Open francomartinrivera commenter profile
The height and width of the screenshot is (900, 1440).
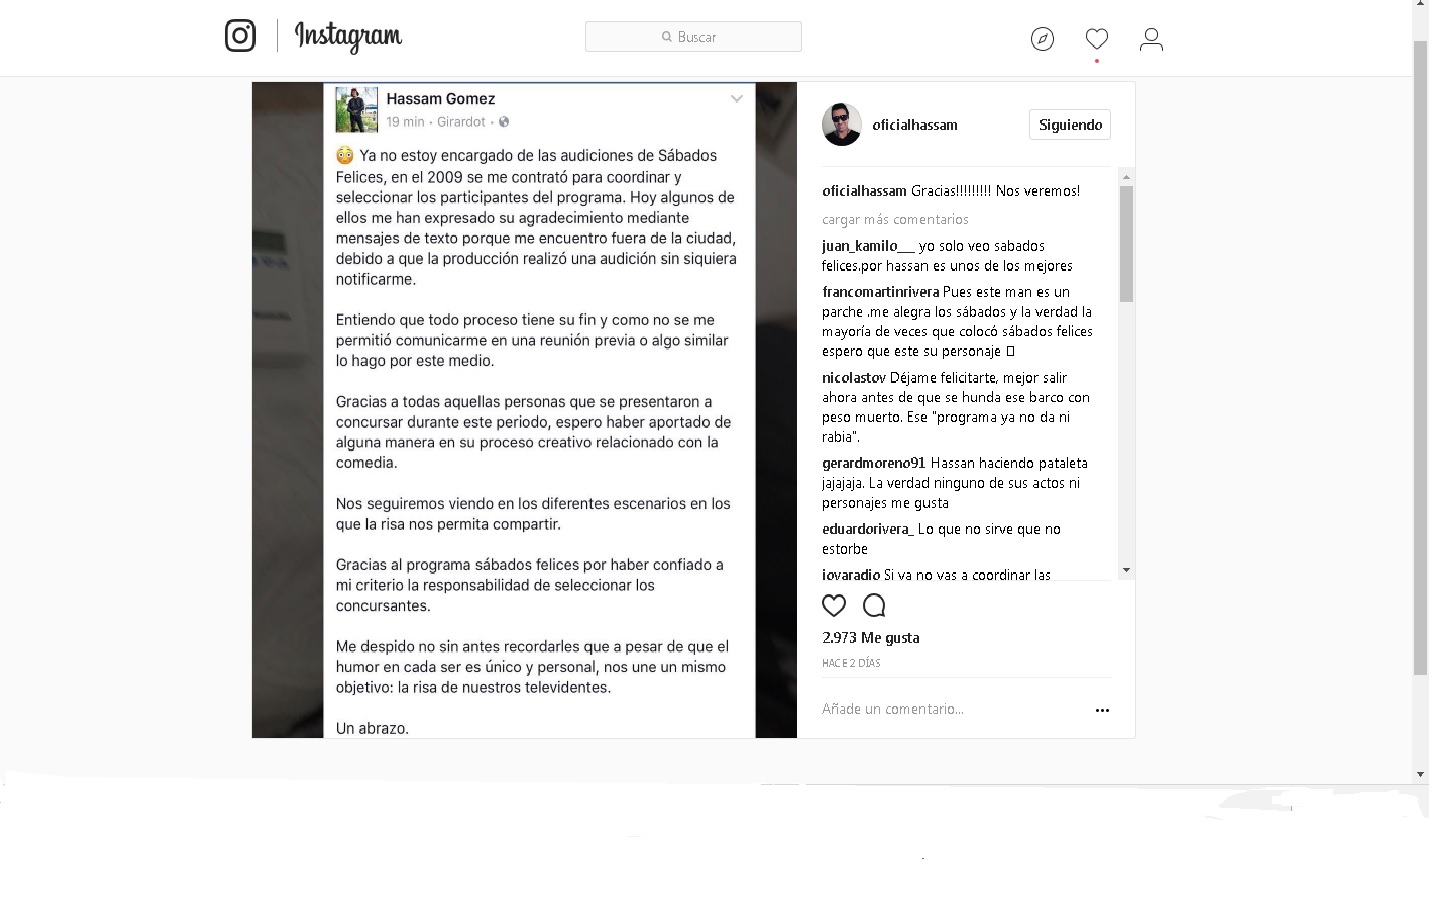[880, 292]
